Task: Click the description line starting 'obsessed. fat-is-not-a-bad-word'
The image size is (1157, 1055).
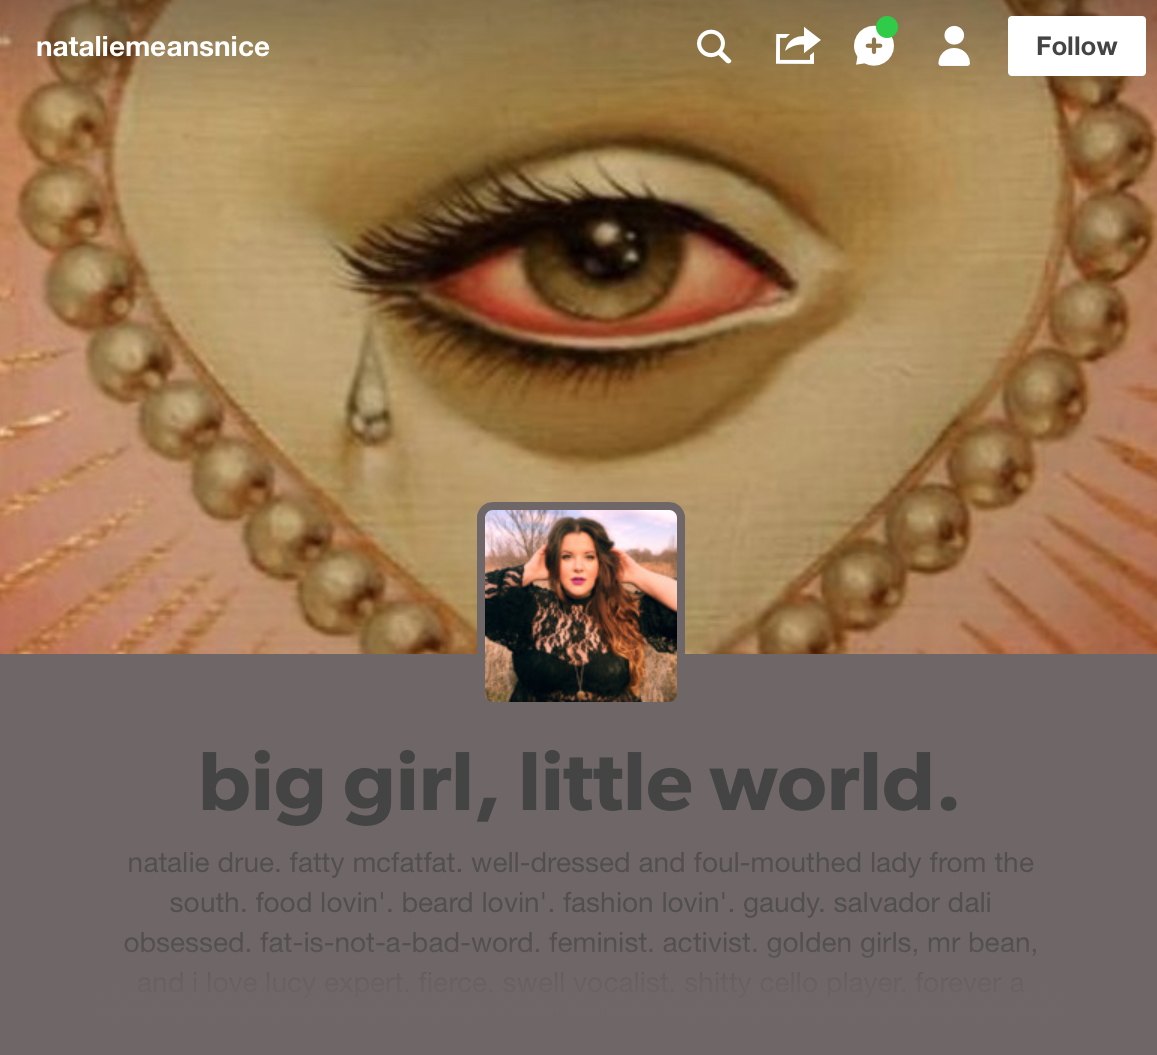Action: [x=580, y=942]
